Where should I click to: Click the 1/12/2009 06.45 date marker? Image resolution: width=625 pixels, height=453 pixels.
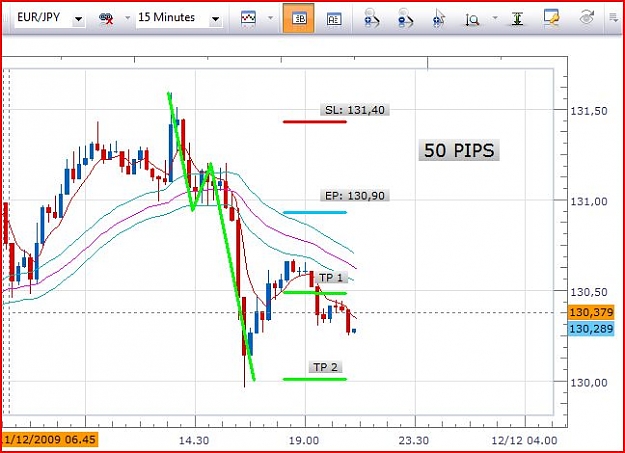click(x=50, y=439)
